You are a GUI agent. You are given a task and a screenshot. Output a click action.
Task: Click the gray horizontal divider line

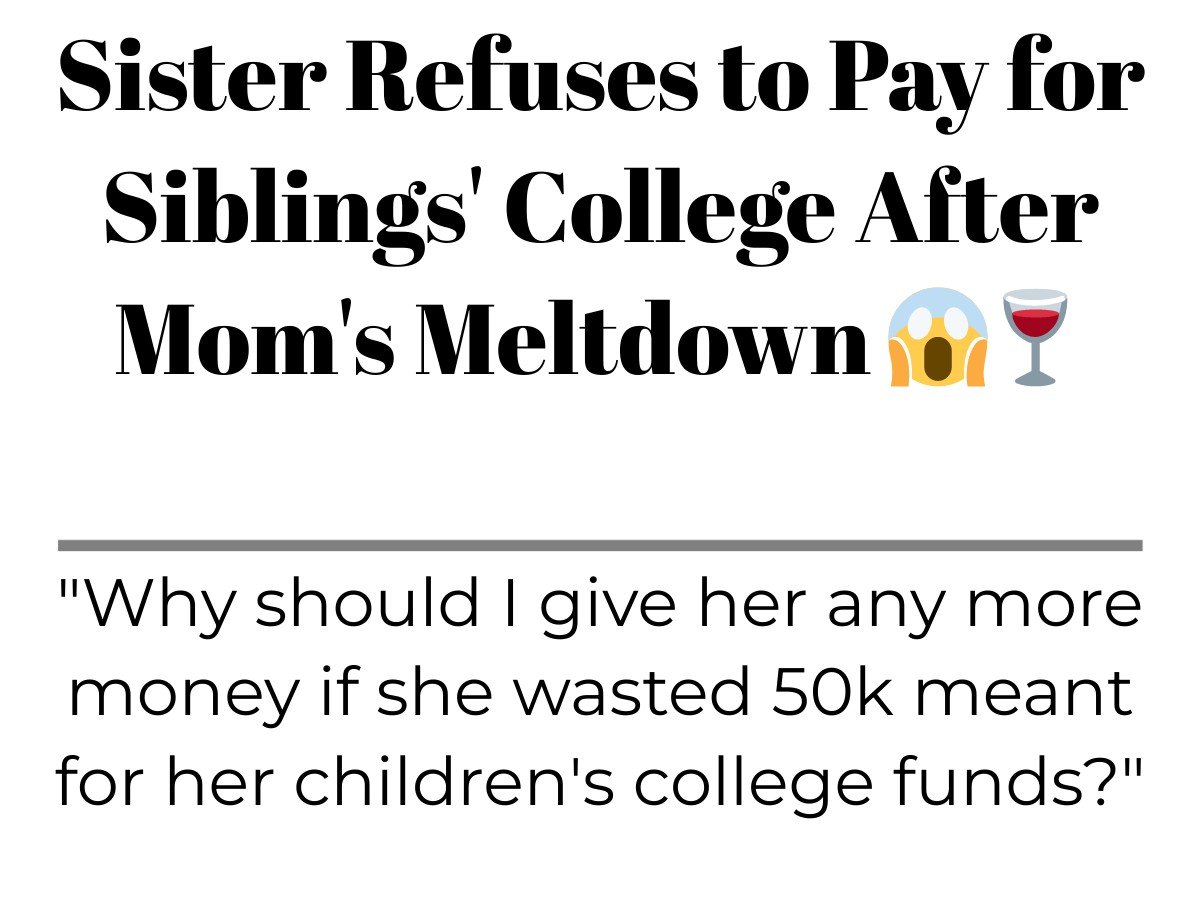[600, 545]
